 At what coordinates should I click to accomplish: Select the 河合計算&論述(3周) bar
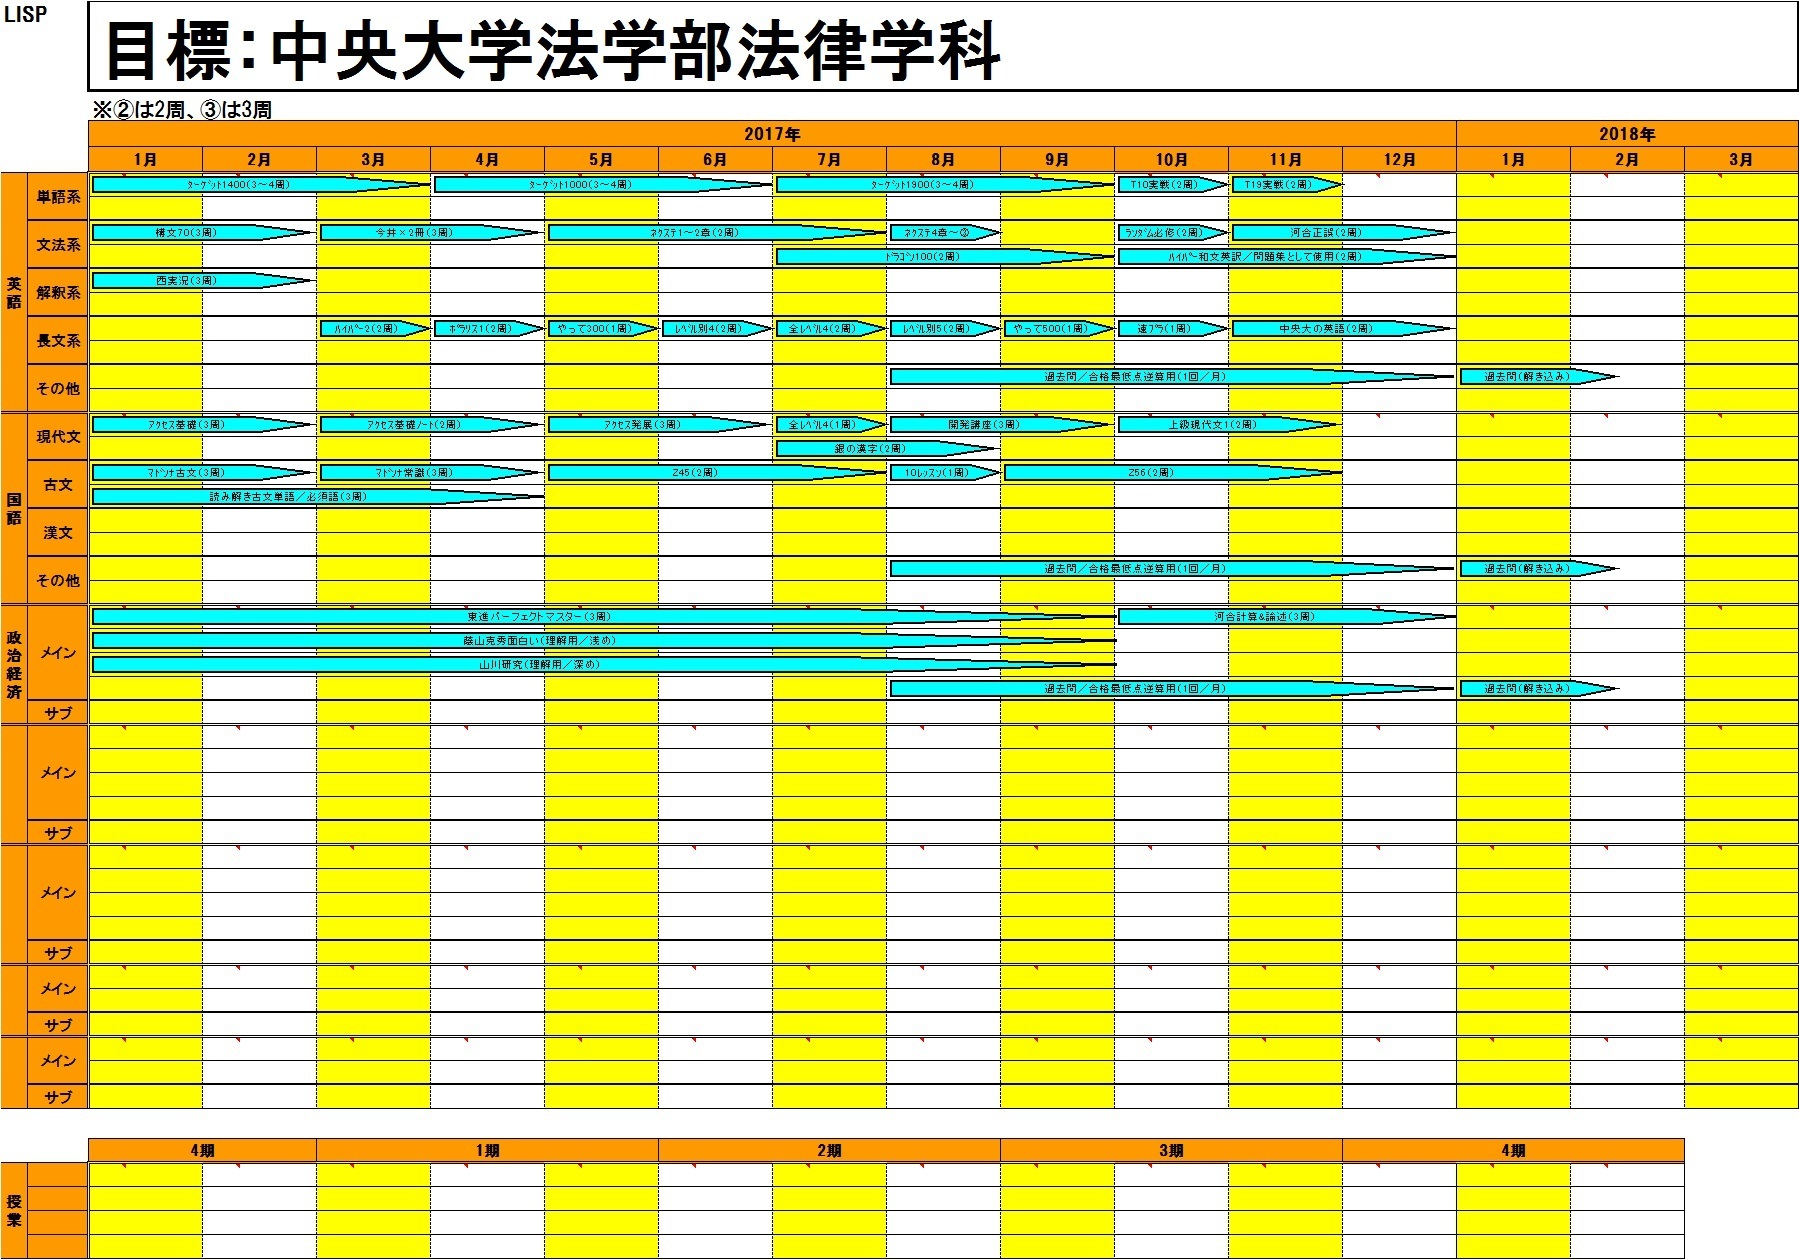click(x=1285, y=617)
